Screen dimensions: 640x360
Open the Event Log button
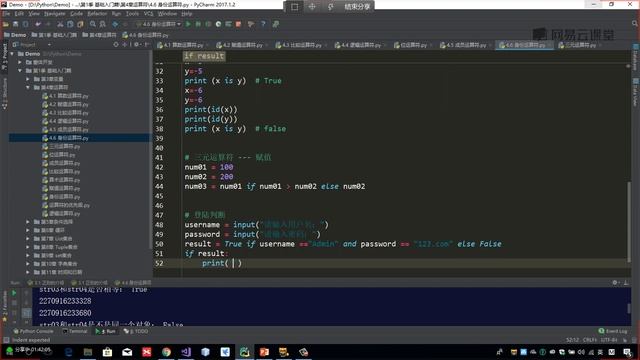613,331
